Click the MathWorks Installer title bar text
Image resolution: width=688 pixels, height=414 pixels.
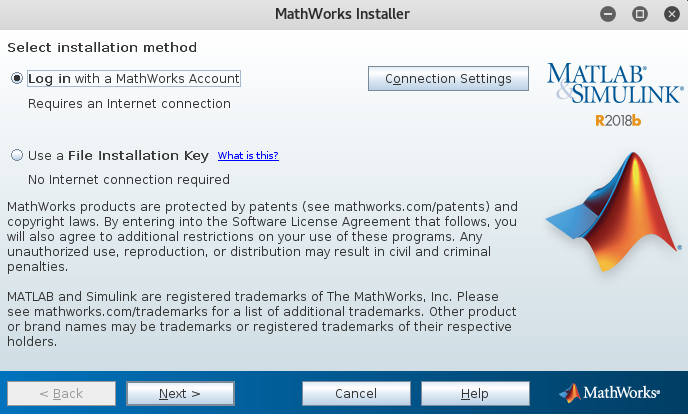click(342, 14)
